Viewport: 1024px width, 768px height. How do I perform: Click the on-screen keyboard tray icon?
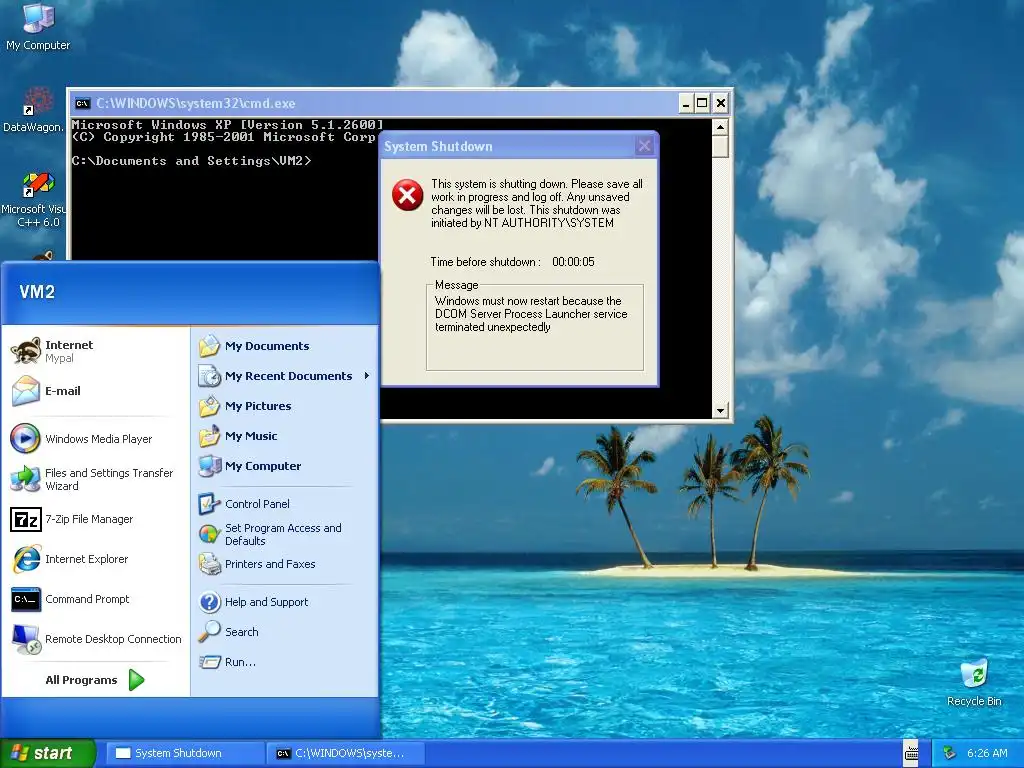tap(911, 753)
